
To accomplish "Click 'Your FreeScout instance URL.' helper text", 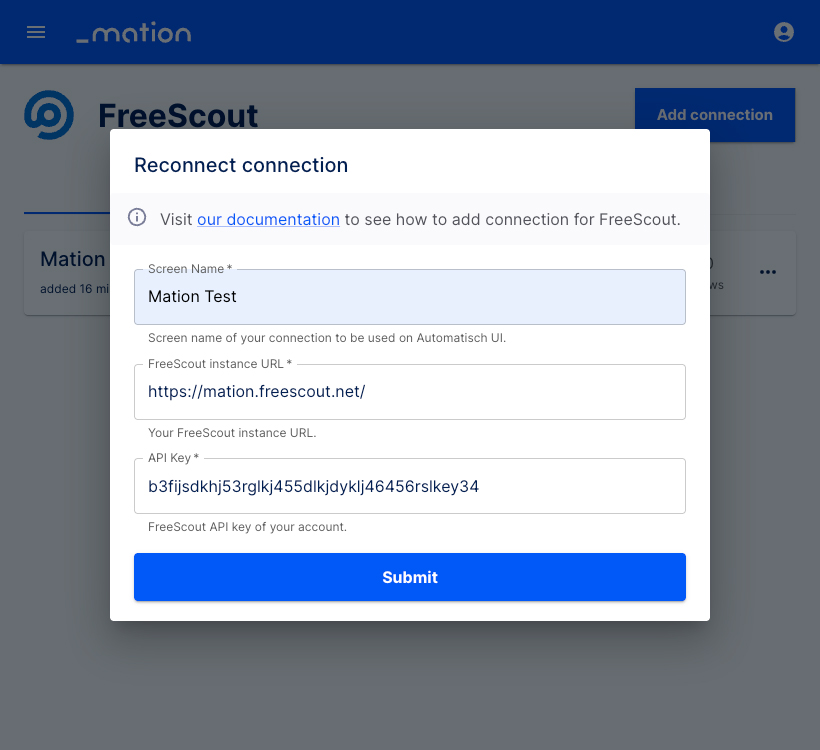I will tap(232, 433).
